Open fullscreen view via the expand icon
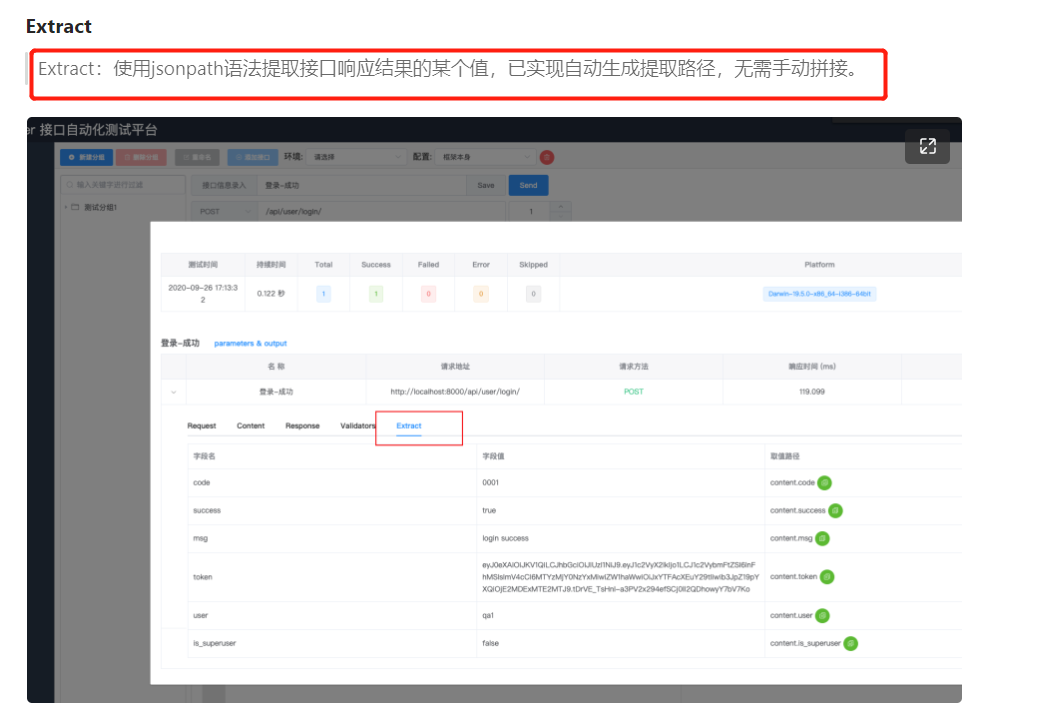The height and width of the screenshot is (718, 1057). click(927, 146)
